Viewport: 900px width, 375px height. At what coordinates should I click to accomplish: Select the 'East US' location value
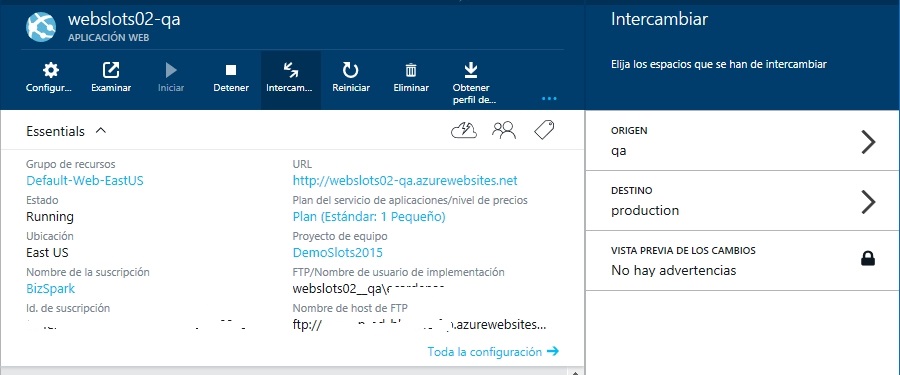pyautogui.click(x=47, y=253)
